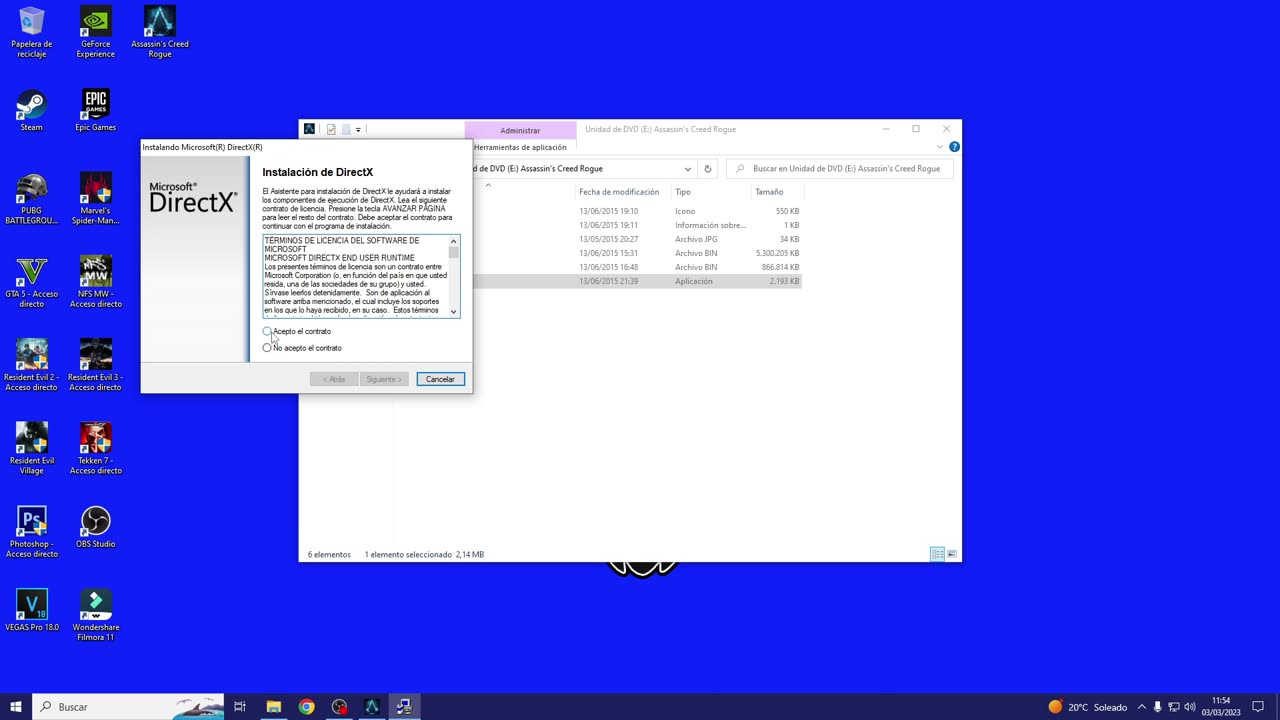
Task: Sort by 'Fecha de modificación' column
Action: [619, 192]
